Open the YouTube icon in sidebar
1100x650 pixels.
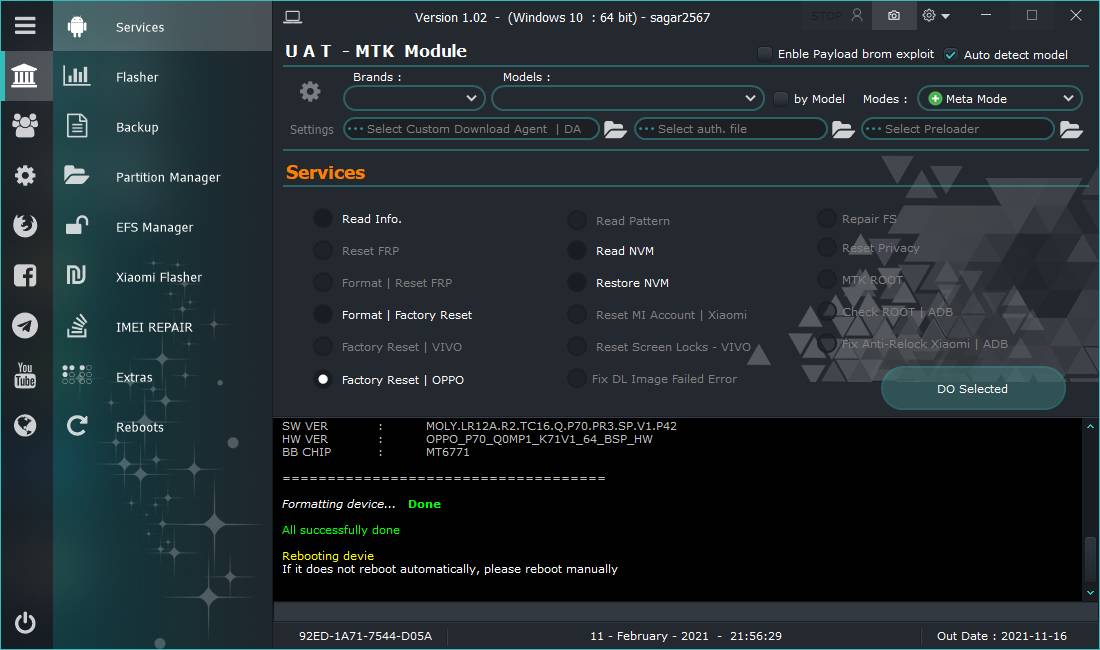(25, 375)
